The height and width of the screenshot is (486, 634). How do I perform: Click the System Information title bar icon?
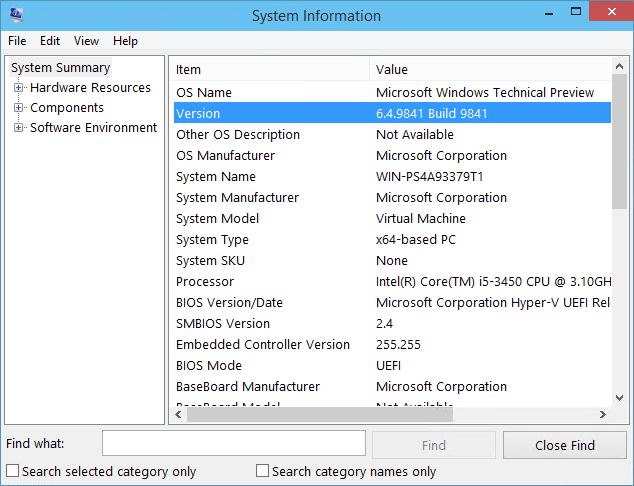tap(17, 15)
